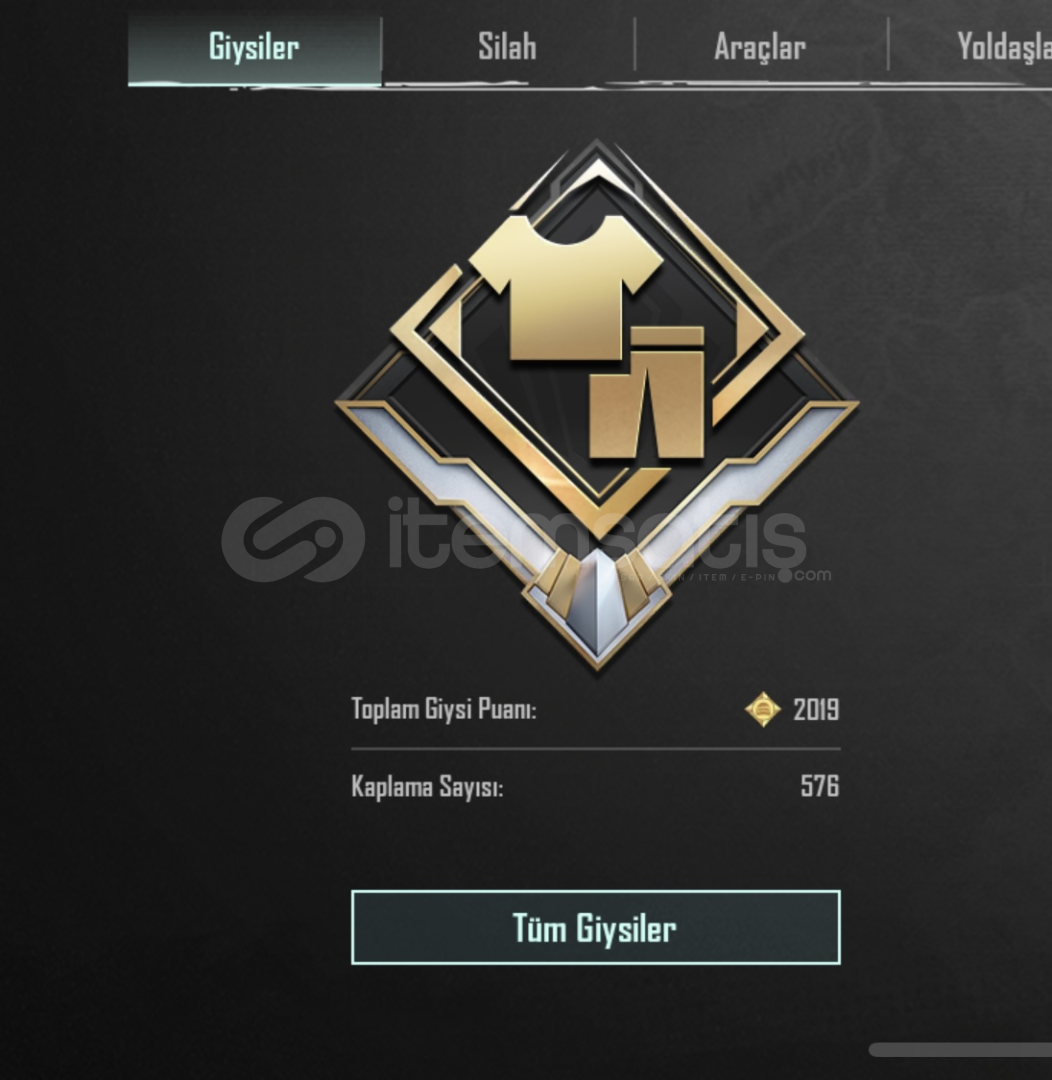This screenshot has height=1080, width=1052.
Task: Click the 576 skin count value
Action: (x=820, y=786)
